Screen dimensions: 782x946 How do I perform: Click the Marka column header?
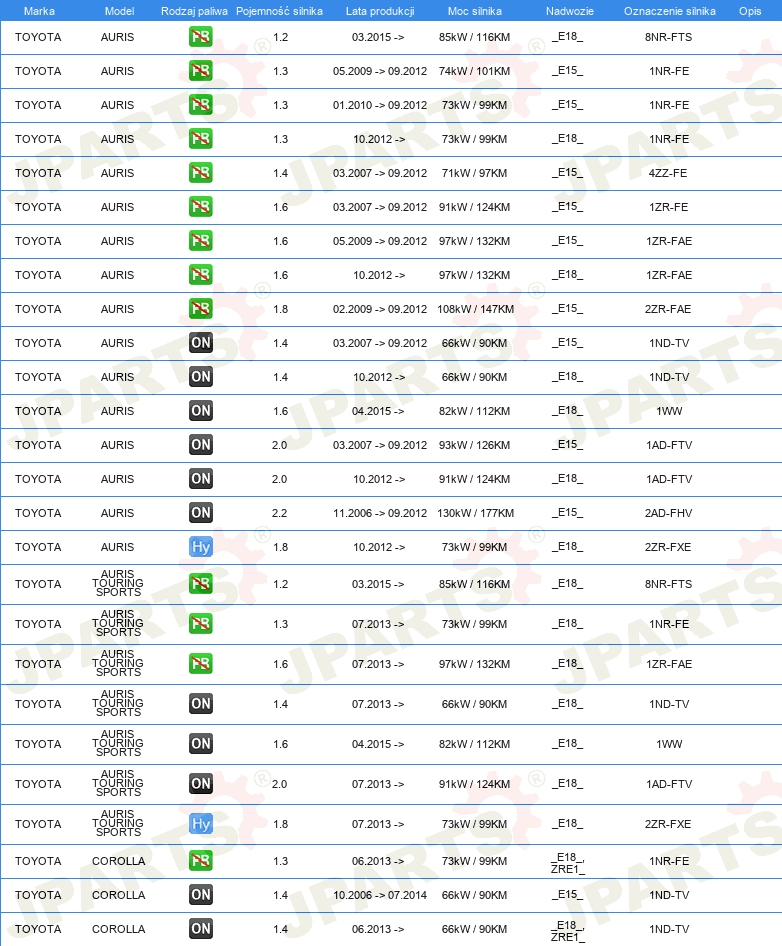39,11
